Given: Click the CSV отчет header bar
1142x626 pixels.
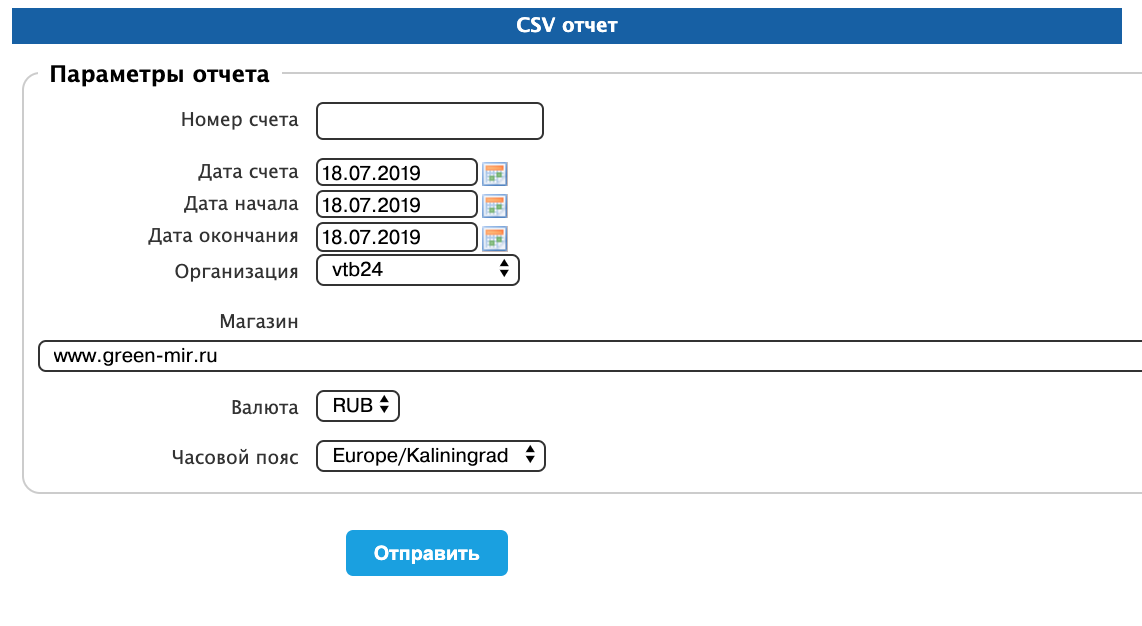Looking at the screenshot, I should click(x=566, y=25).
